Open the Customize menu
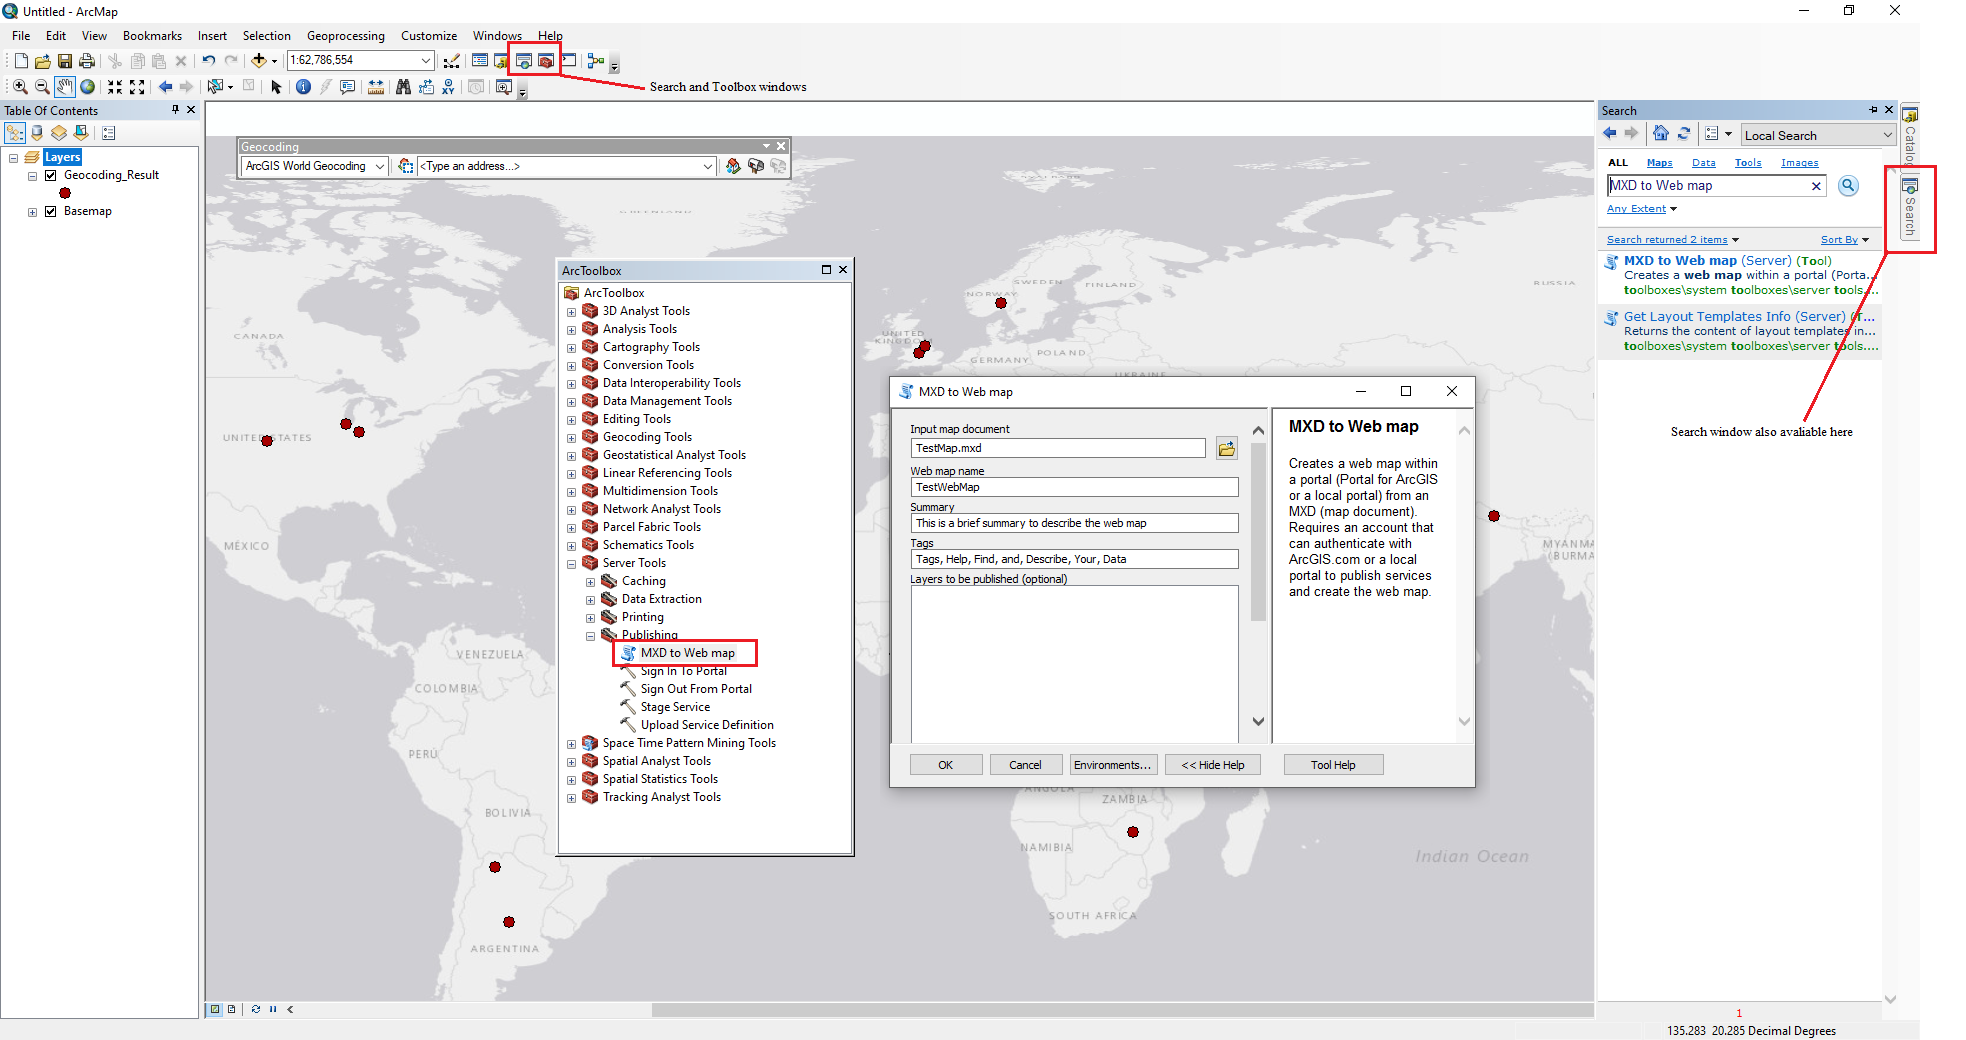This screenshot has height=1040, width=1966. pos(429,36)
